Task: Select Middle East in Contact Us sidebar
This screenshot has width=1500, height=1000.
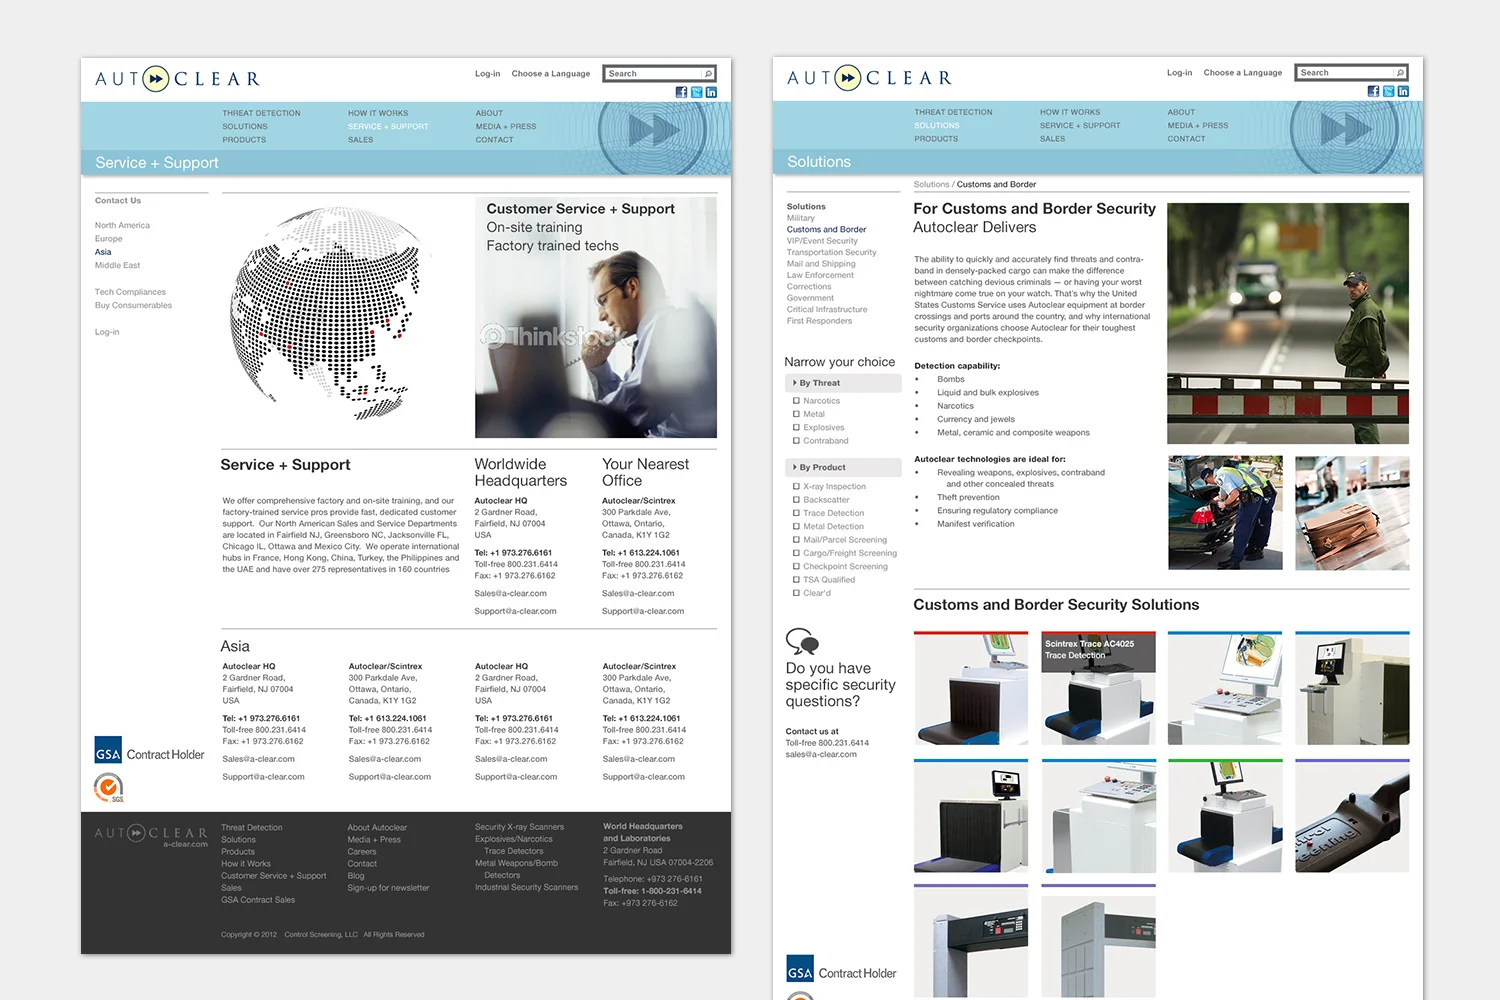Action: click(x=117, y=265)
